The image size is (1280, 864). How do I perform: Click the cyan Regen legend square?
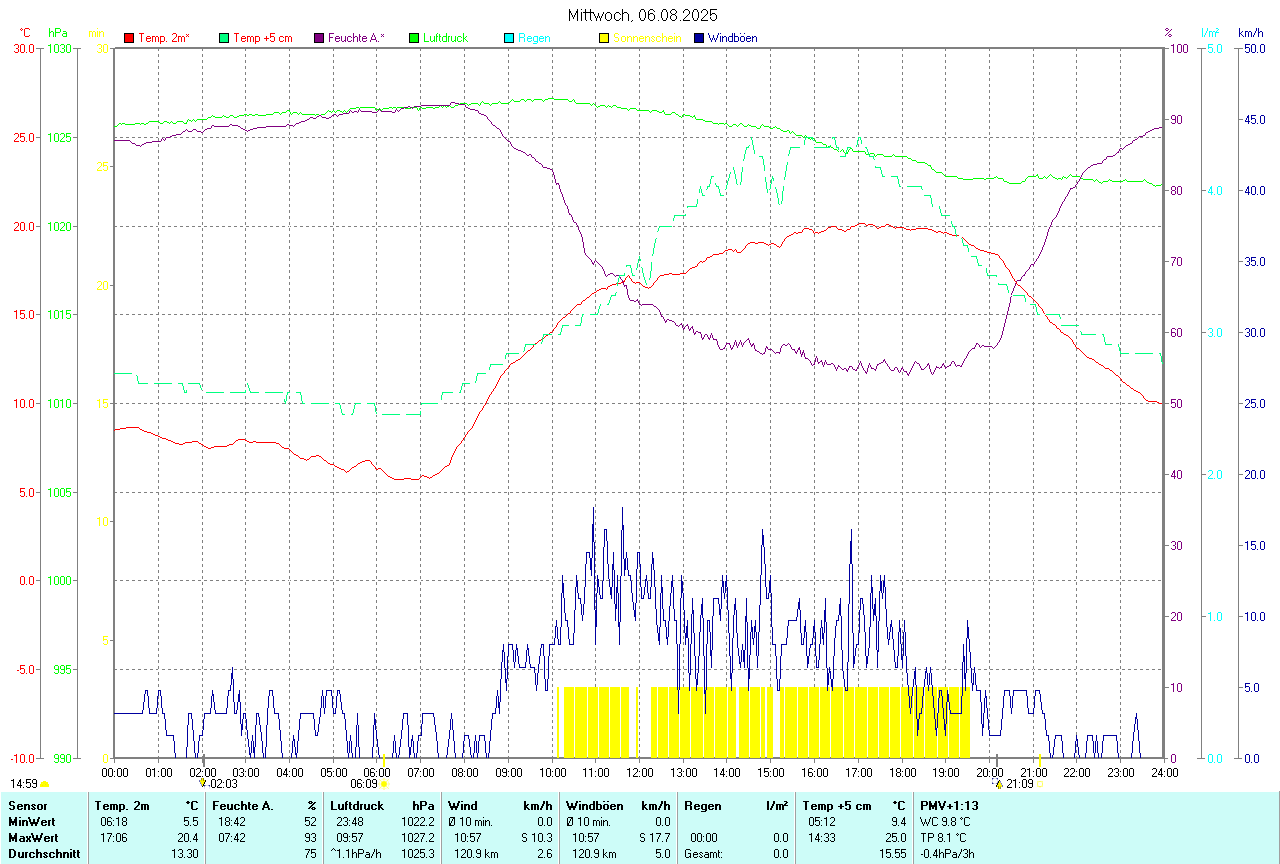tap(509, 38)
